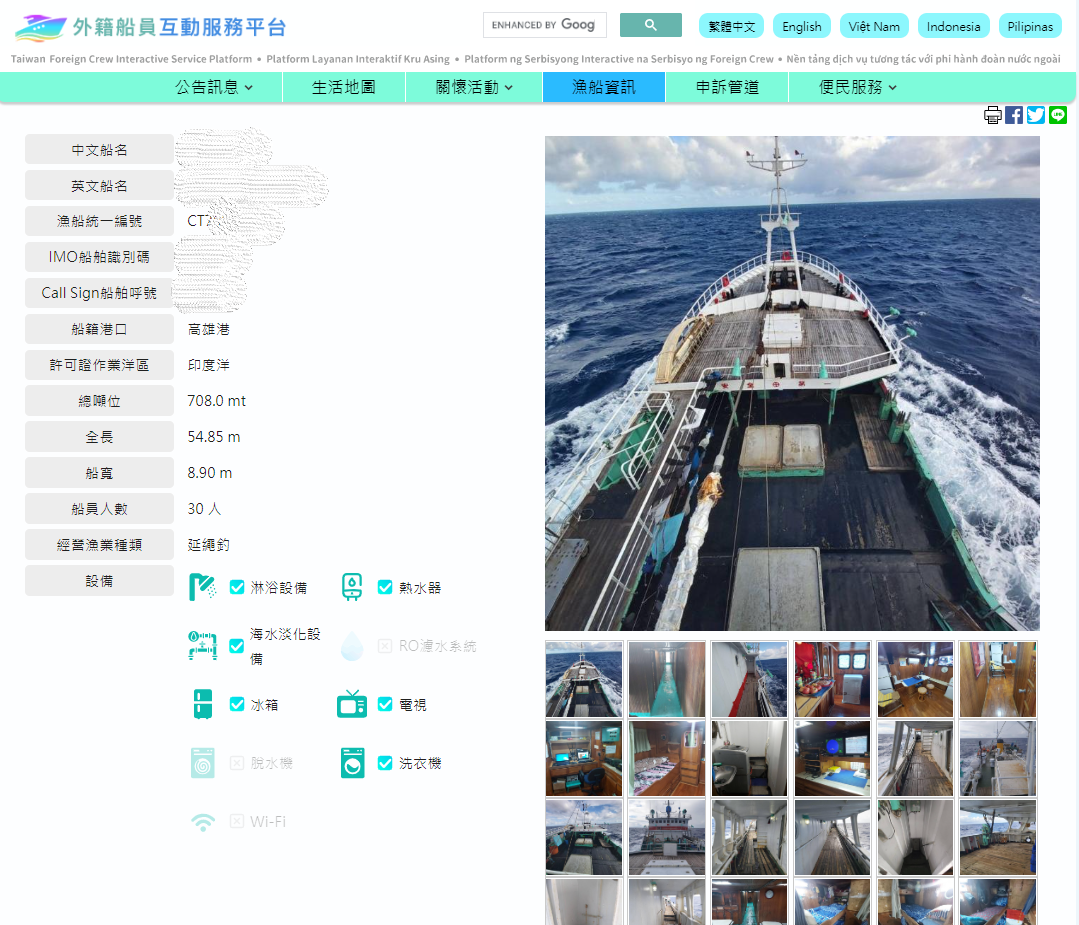
Task: Click the shower equipment icon
Action: 203,587
